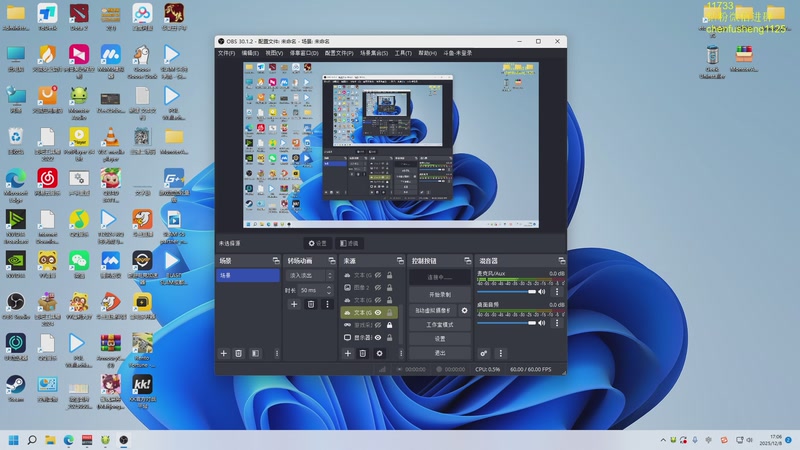Show hidden icons chevron in system tray
The width and height of the screenshot is (800, 450).
tap(663, 440)
